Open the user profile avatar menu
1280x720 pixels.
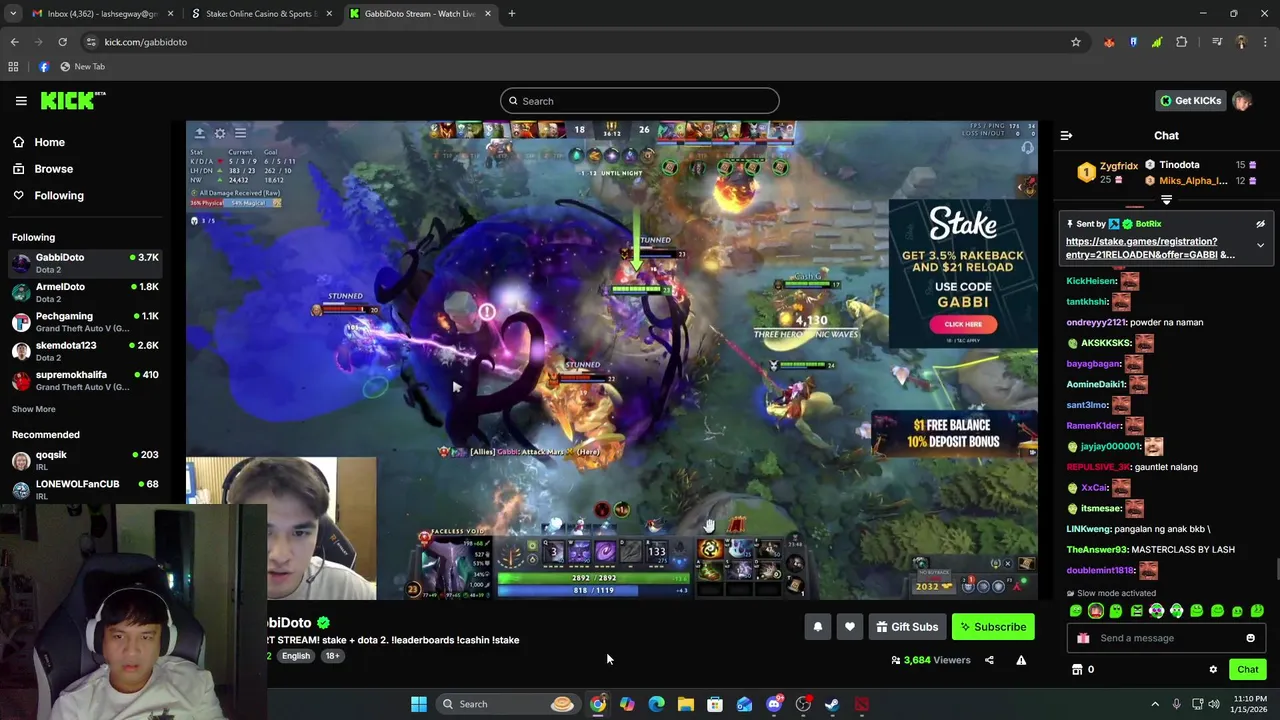1242,101
